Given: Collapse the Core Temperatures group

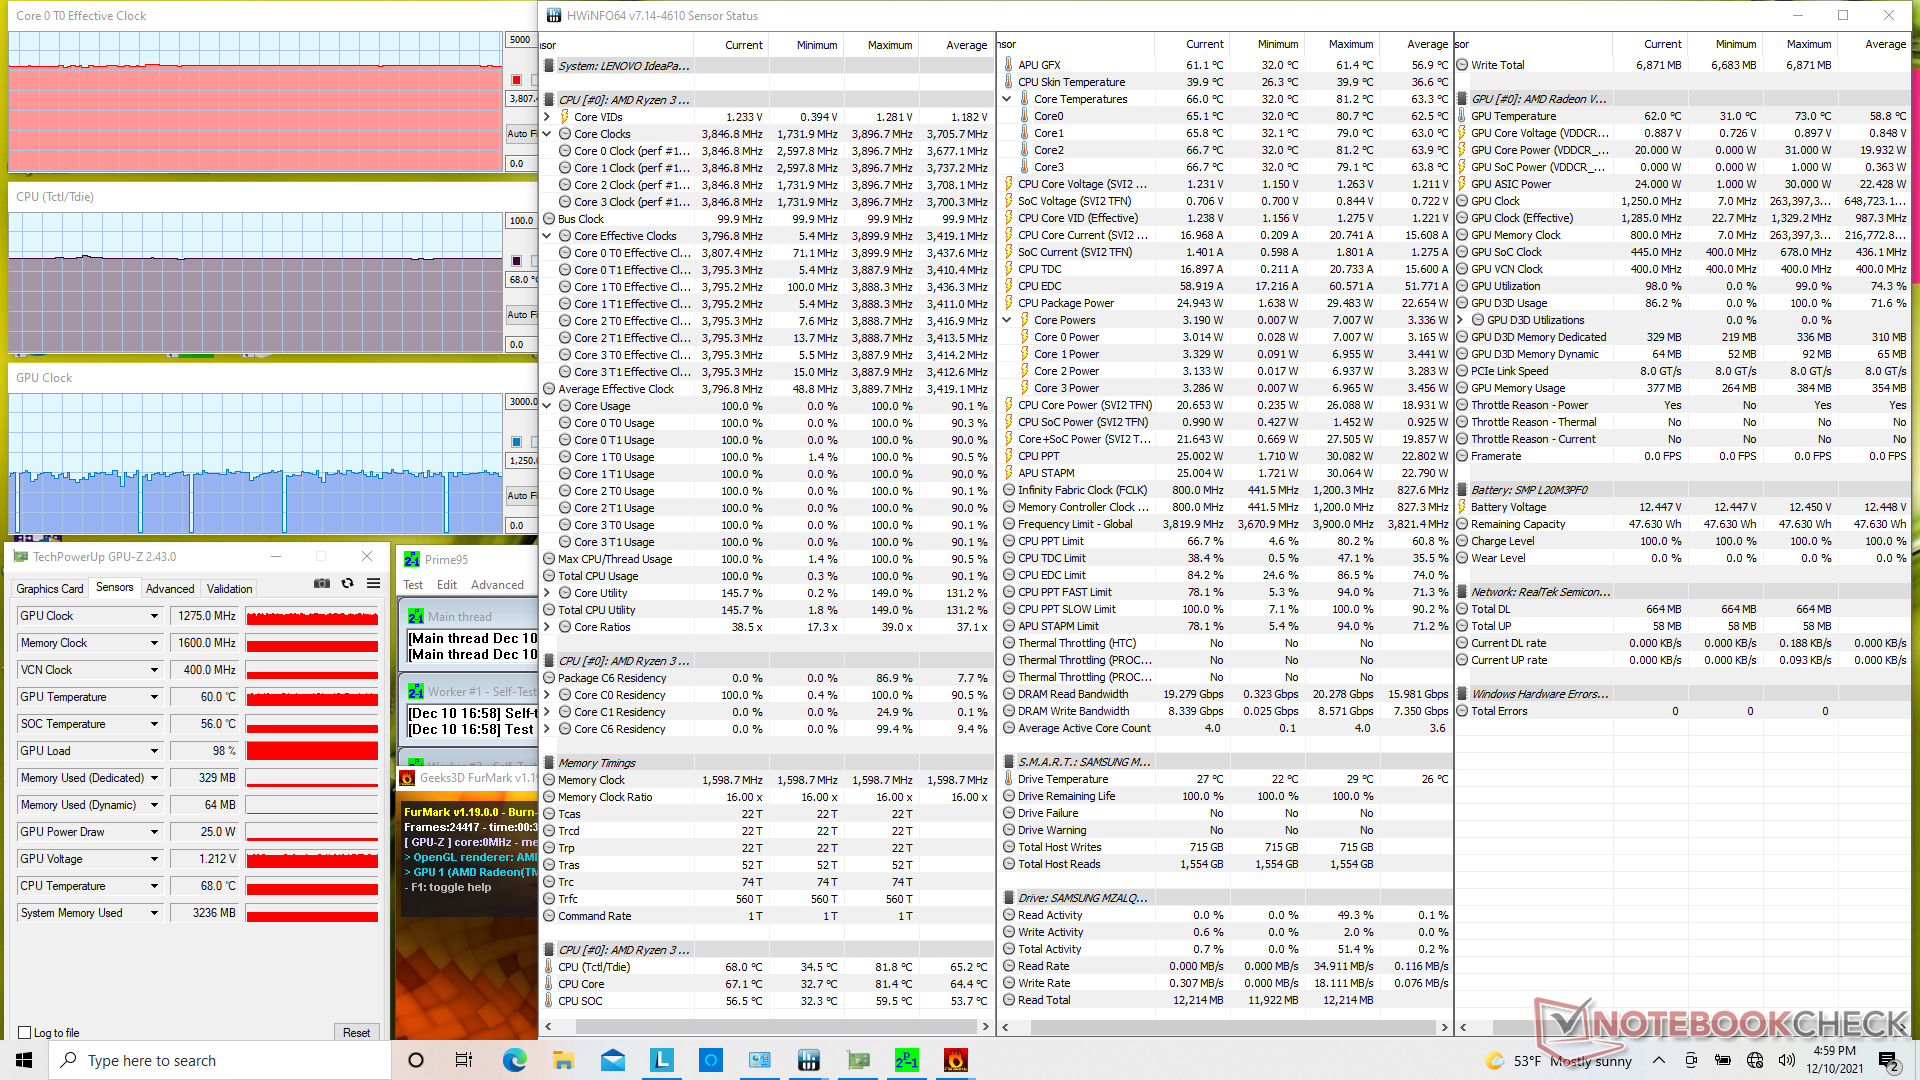Looking at the screenshot, I should [x=1006, y=99].
